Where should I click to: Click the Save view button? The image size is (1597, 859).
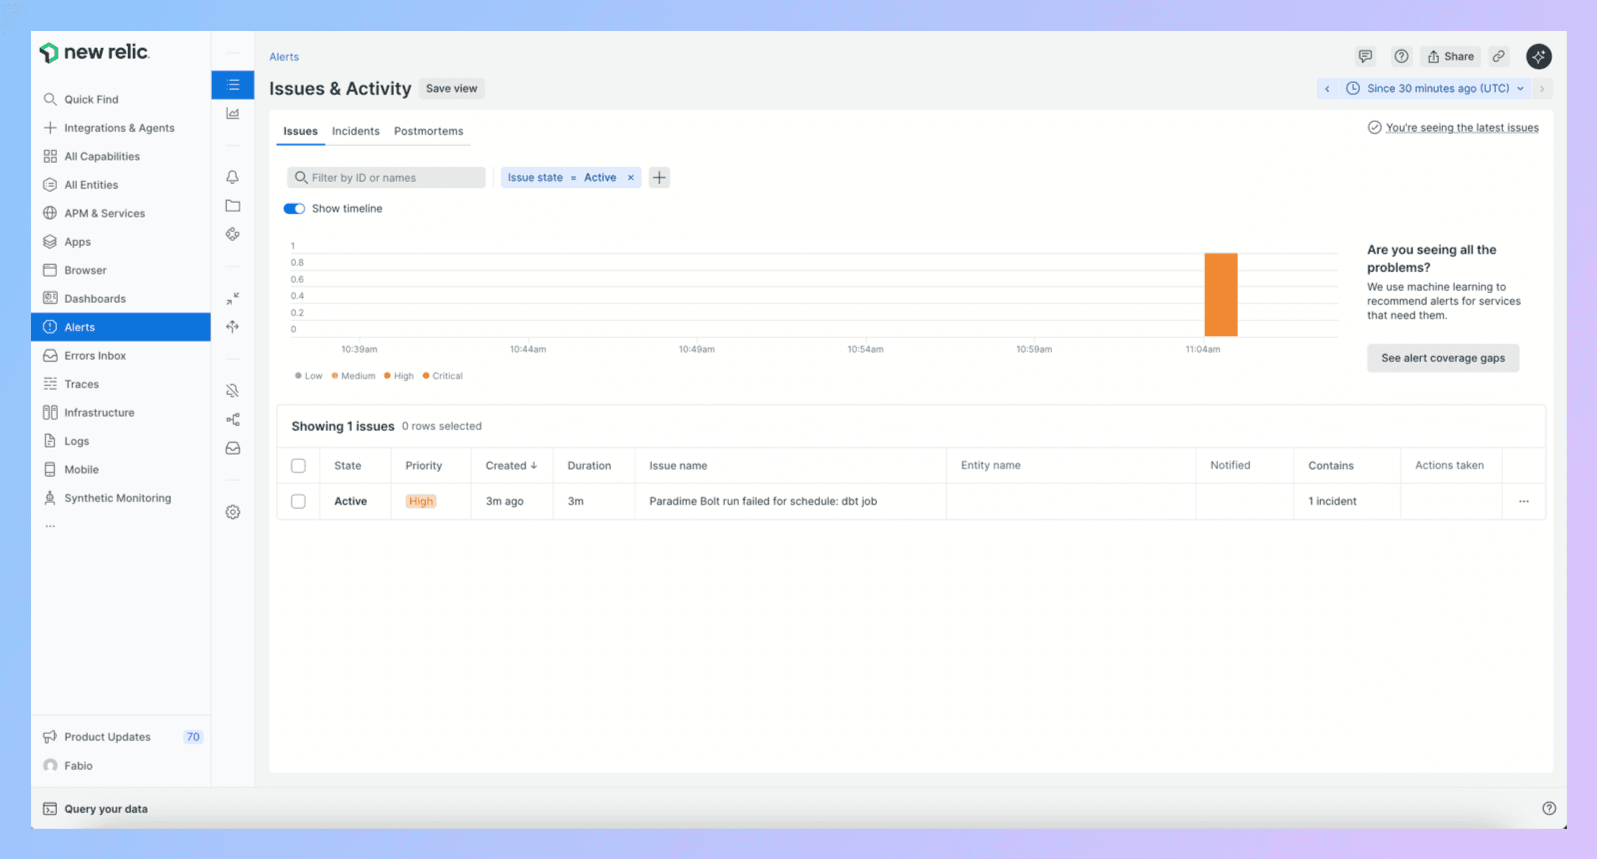tap(451, 88)
